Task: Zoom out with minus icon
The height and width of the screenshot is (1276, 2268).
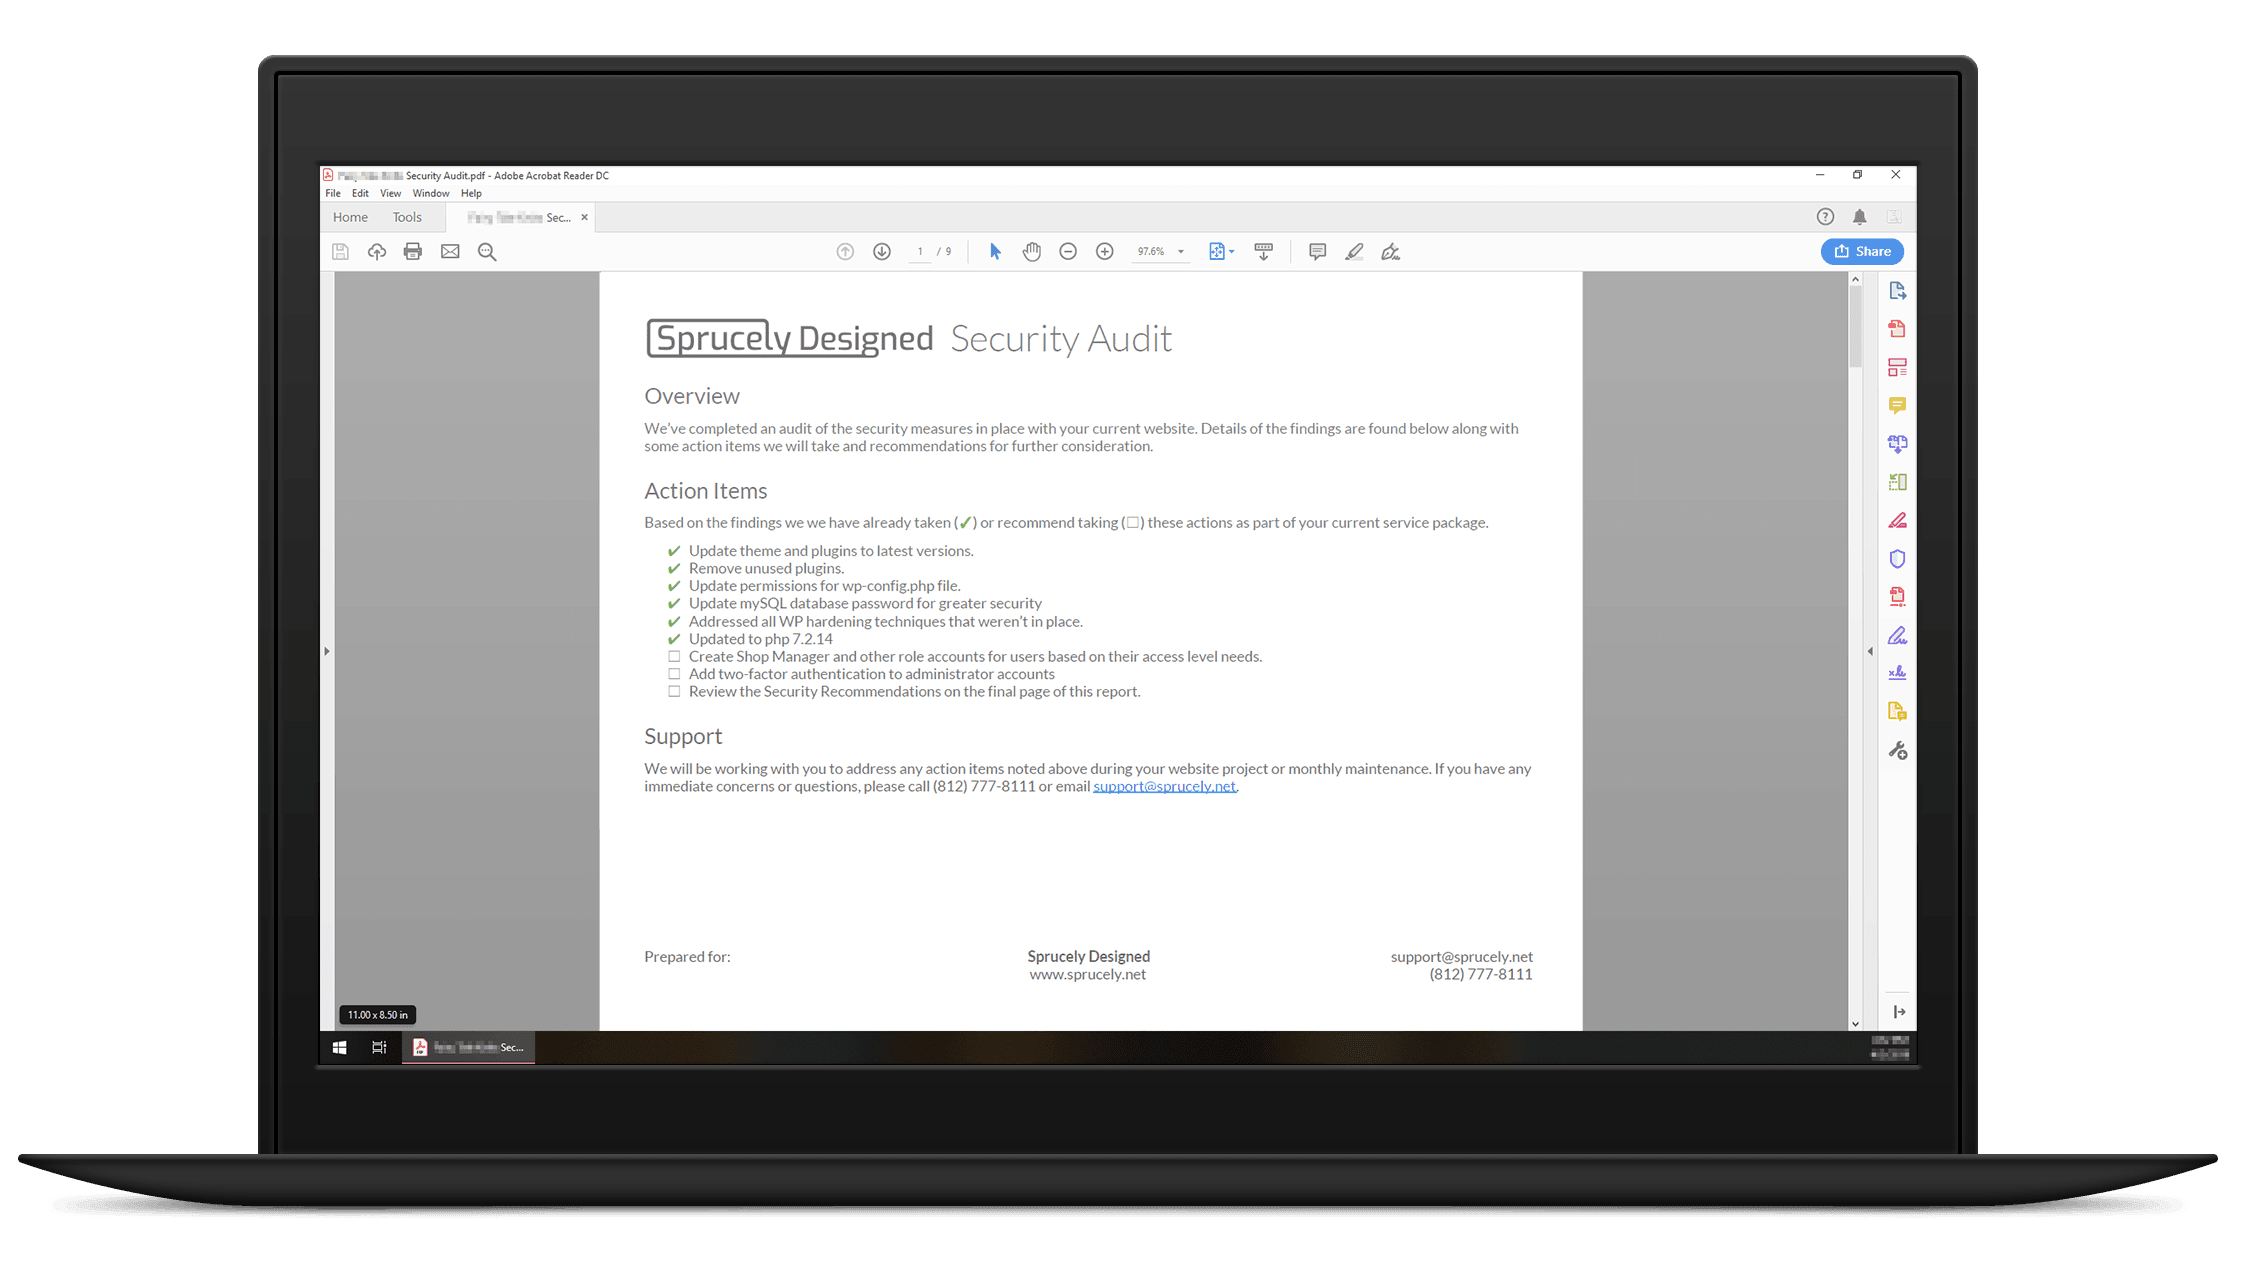Action: (1068, 252)
